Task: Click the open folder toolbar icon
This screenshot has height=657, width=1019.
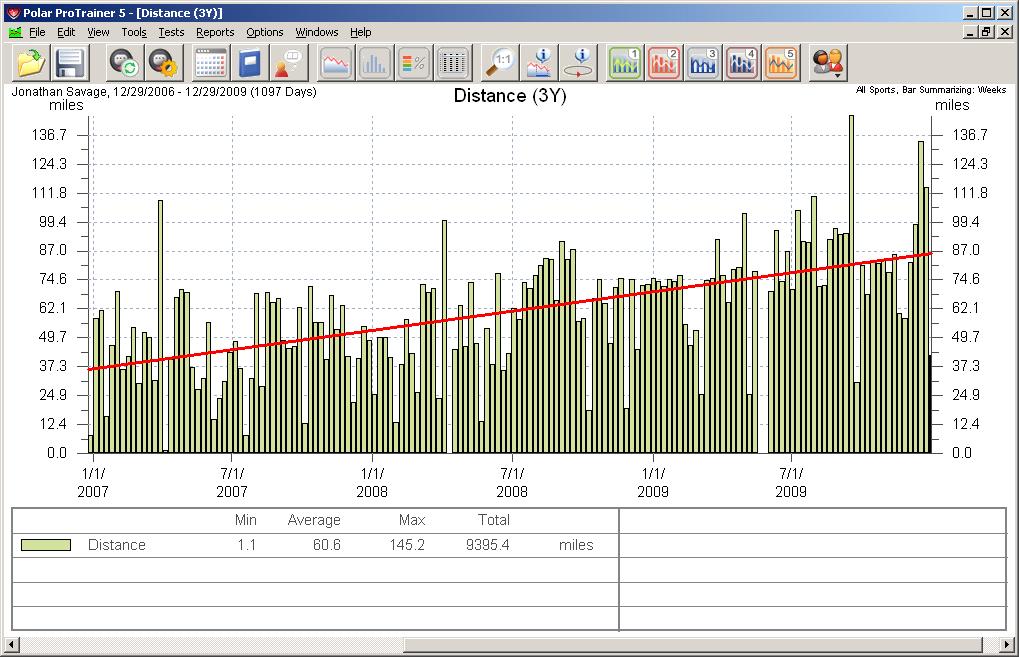Action: [x=31, y=63]
